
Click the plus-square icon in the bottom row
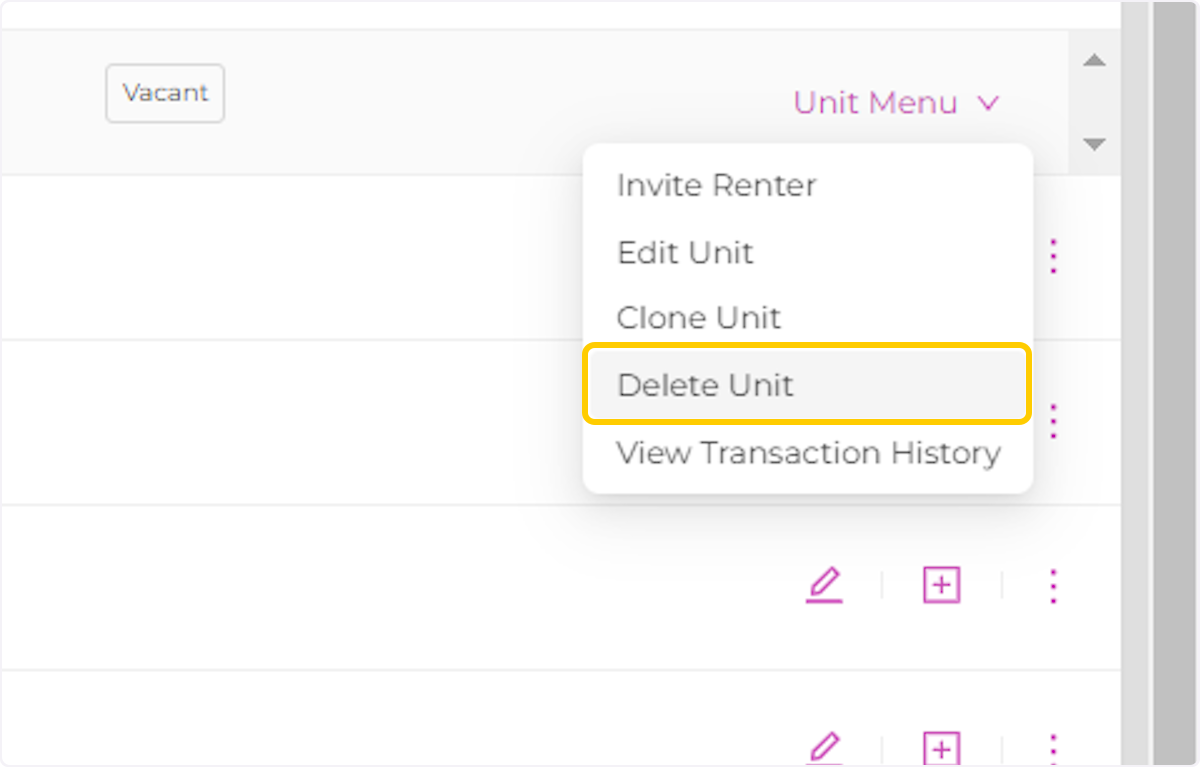click(x=940, y=748)
